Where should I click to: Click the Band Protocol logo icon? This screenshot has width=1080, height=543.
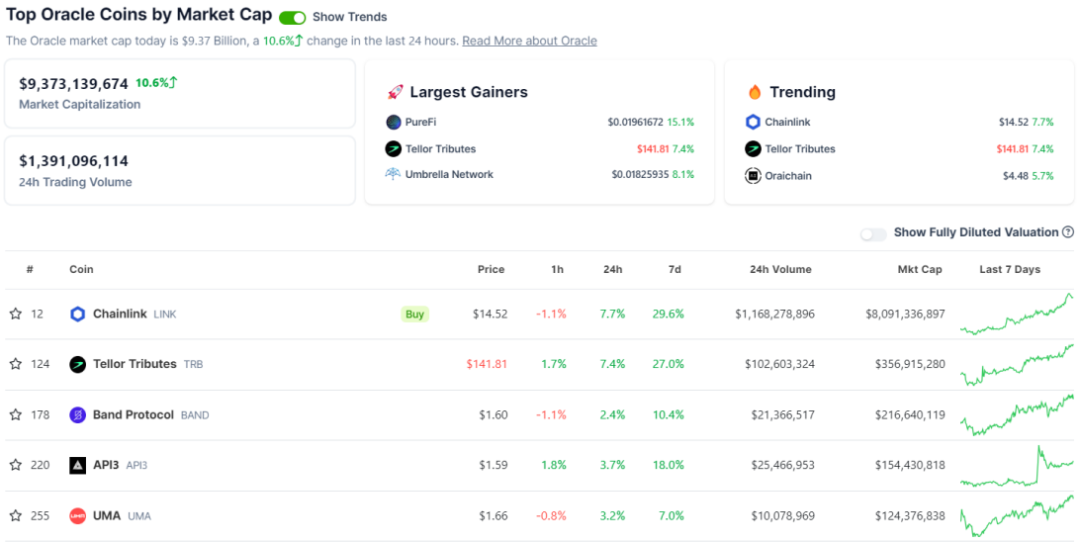(x=78, y=415)
